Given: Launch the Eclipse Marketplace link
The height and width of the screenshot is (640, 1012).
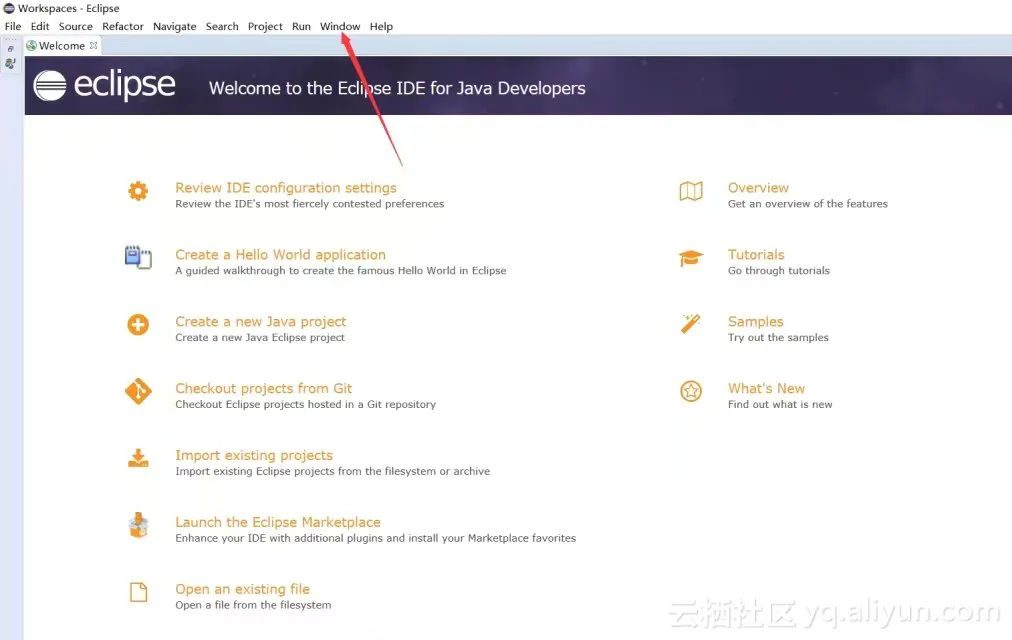Looking at the screenshot, I should point(278,522).
